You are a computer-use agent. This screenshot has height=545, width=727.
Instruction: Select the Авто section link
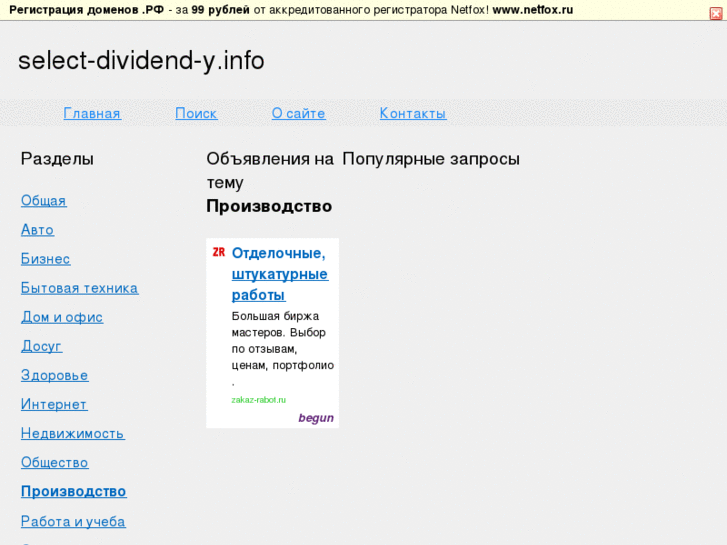tap(38, 230)
